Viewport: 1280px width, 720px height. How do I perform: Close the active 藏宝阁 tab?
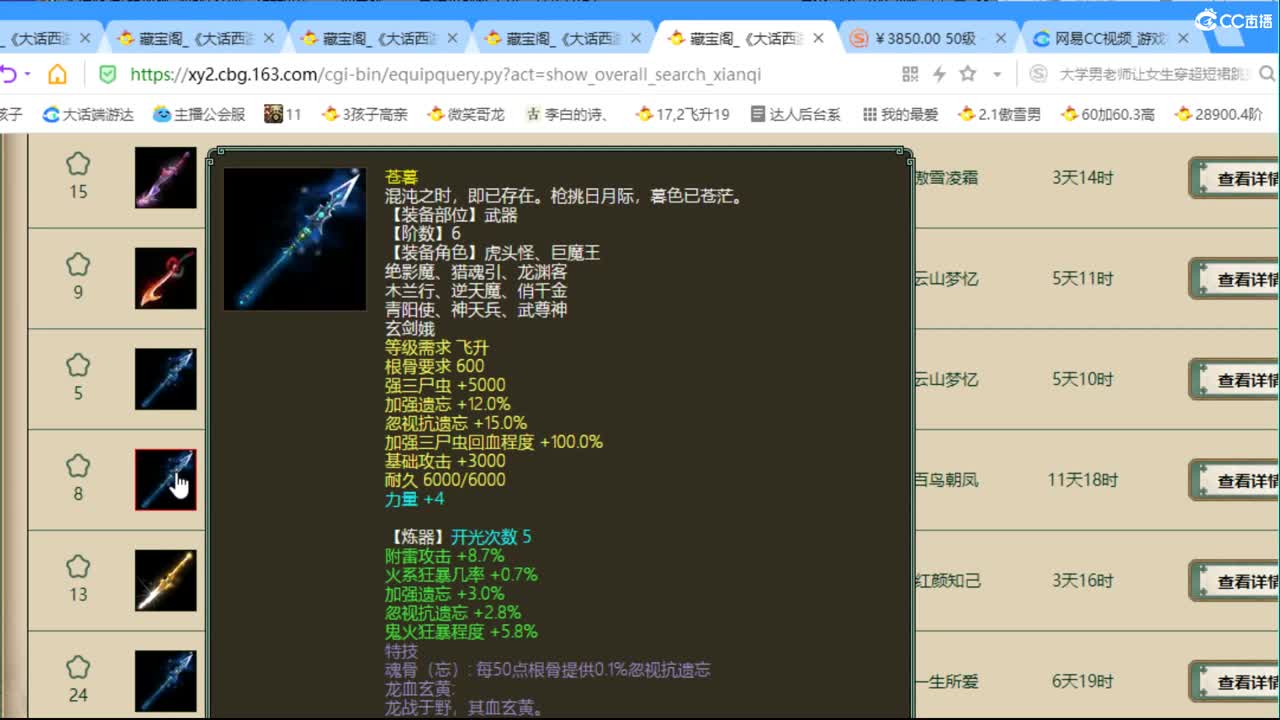pos(819,38)
